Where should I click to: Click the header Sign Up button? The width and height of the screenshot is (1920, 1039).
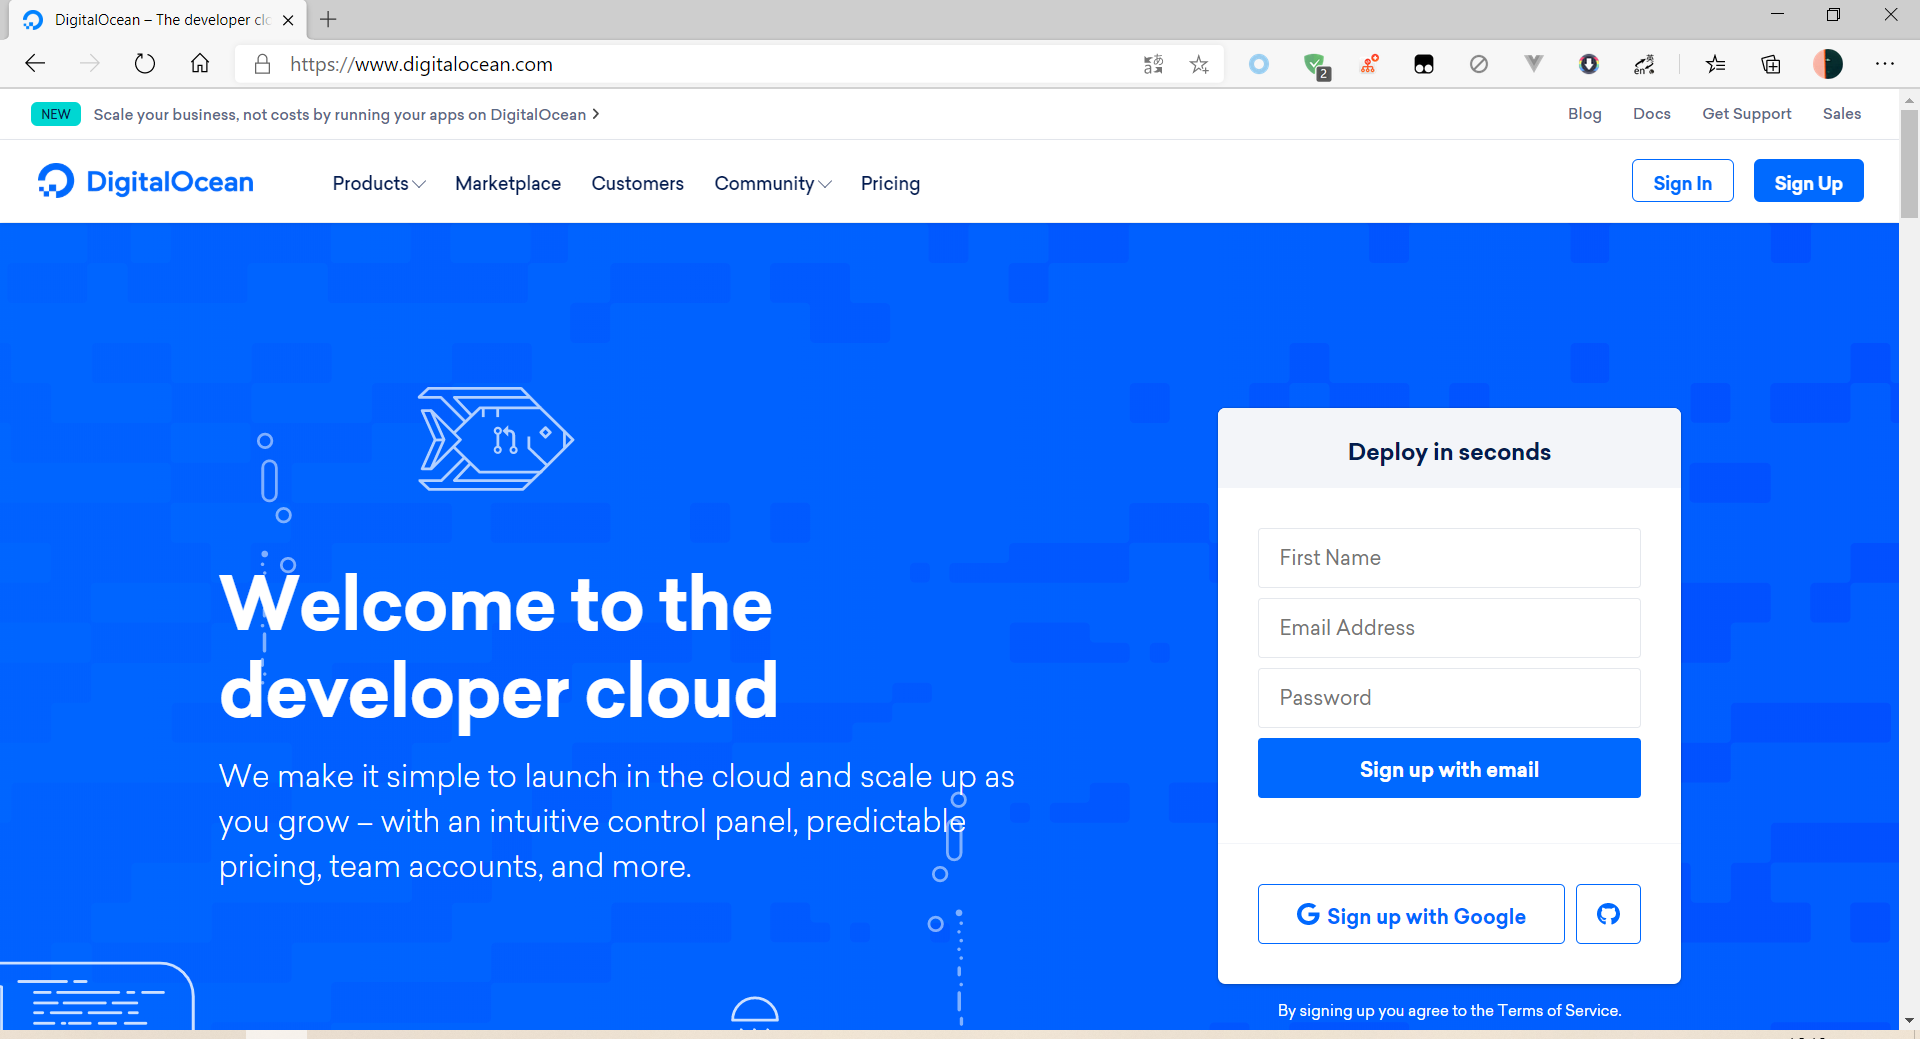tap(1809, 181)
